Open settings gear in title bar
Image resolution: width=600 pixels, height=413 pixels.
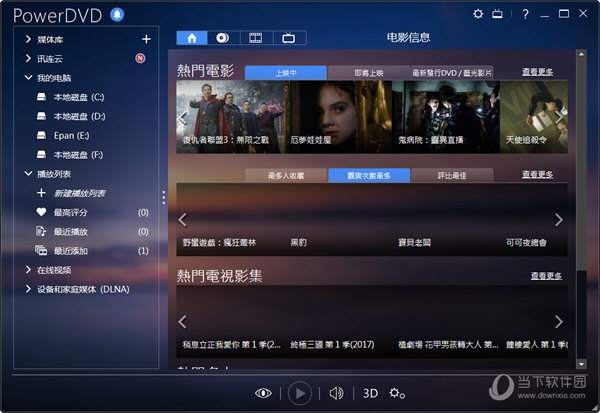pos(478,14)
